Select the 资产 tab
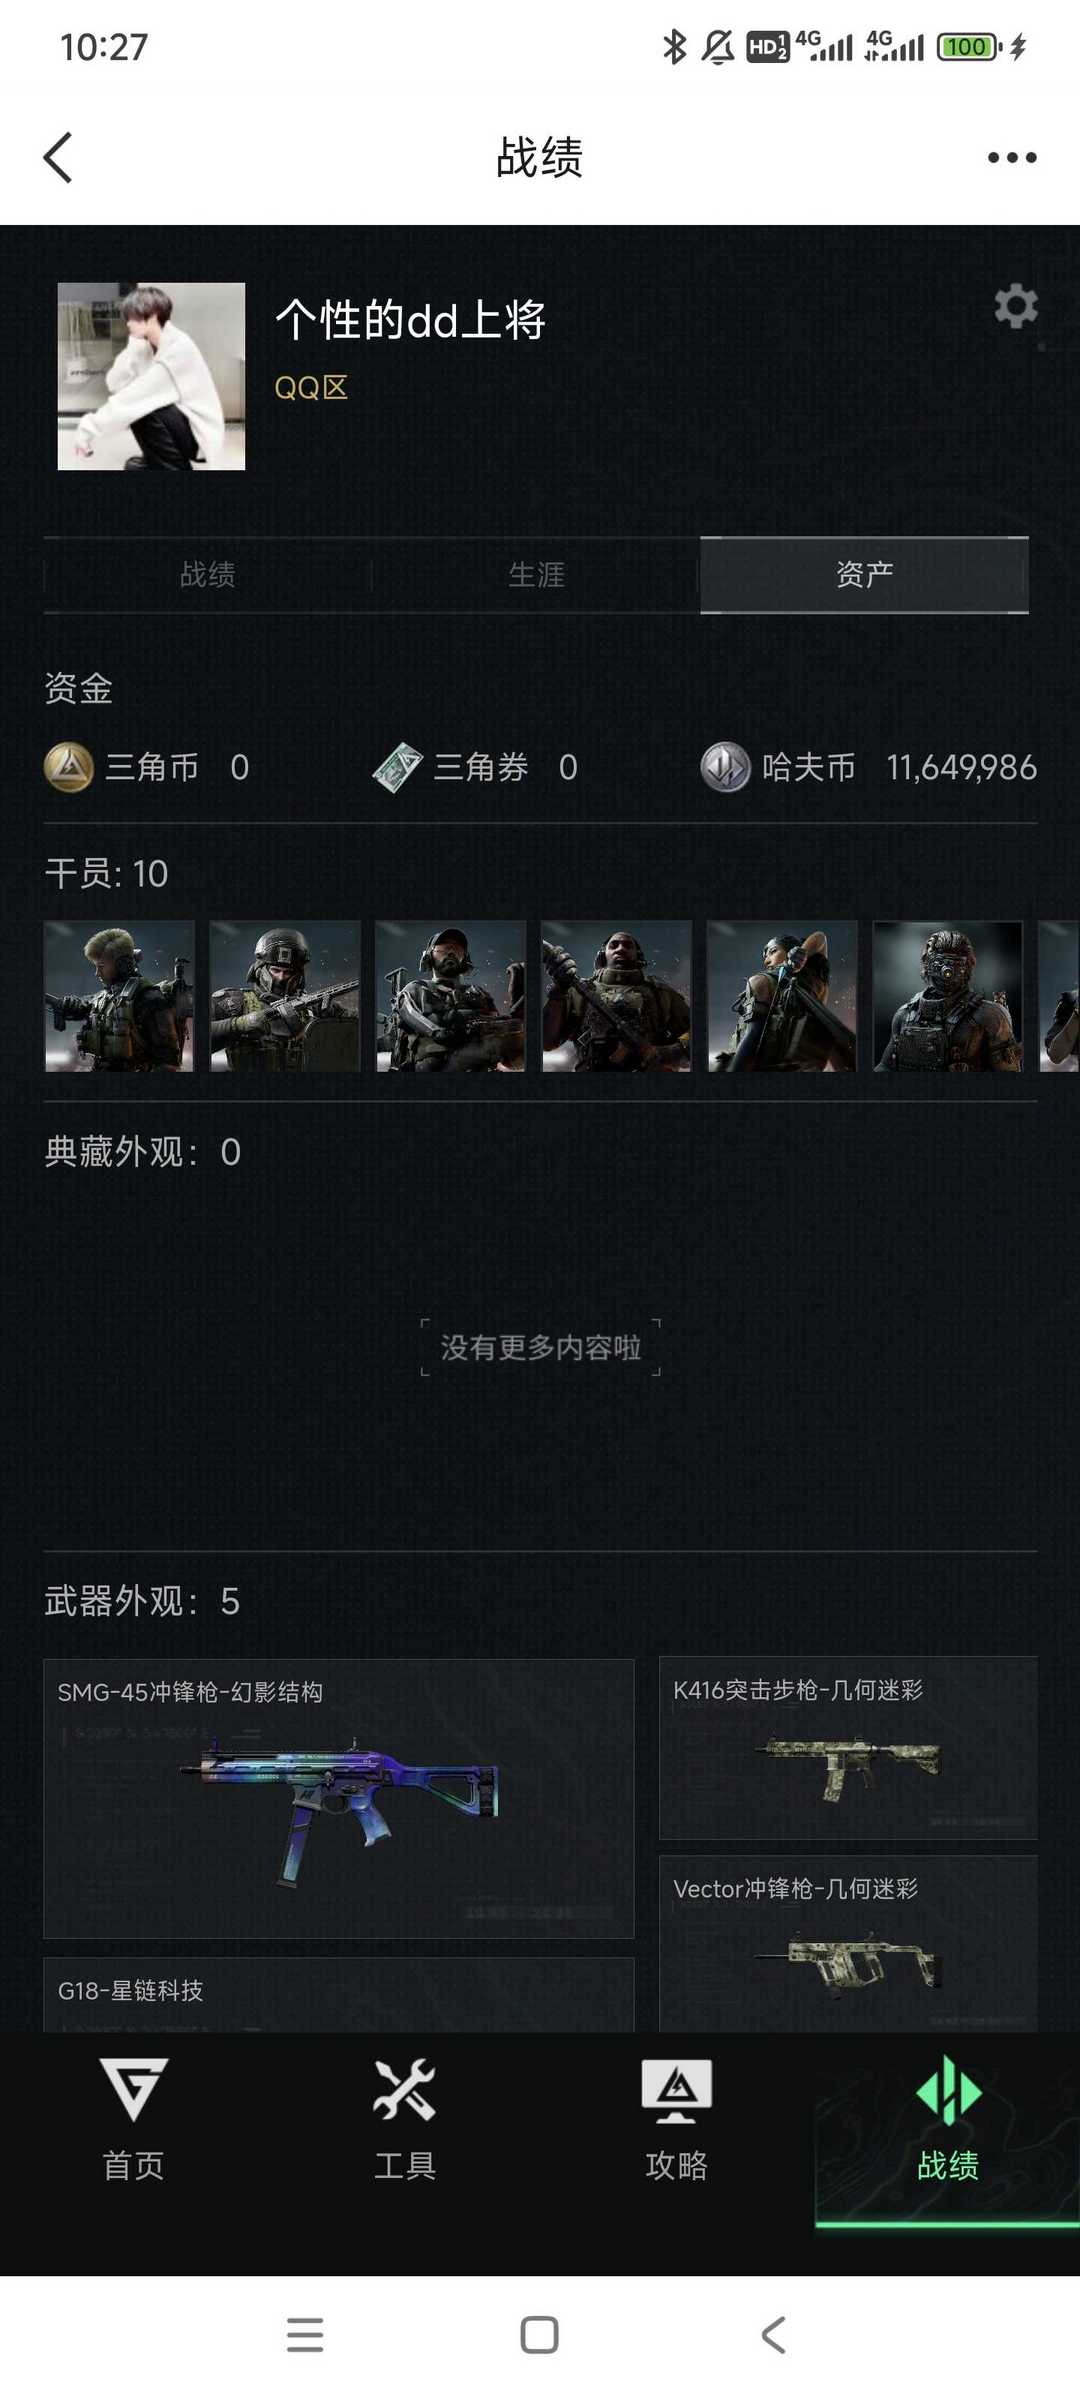Screen dimensions: 1080x2400 tap(864, 575)
